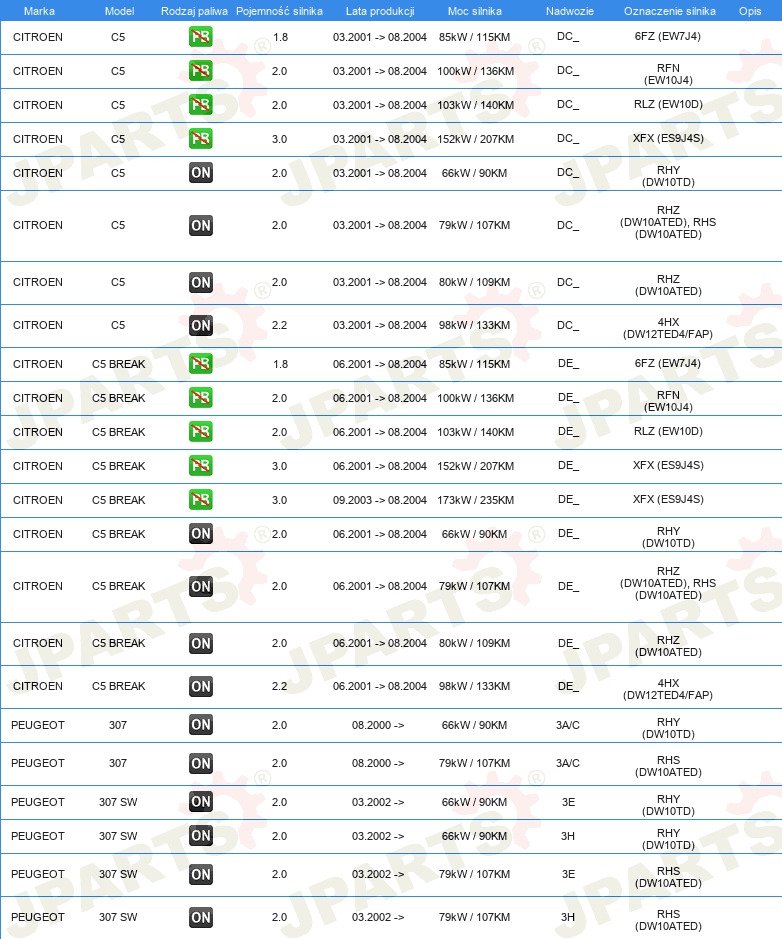Select RHY (DW10TD) in the C5 BREAK DE_ row
This screenshot has height=939, width=782.
pos(668,537)
